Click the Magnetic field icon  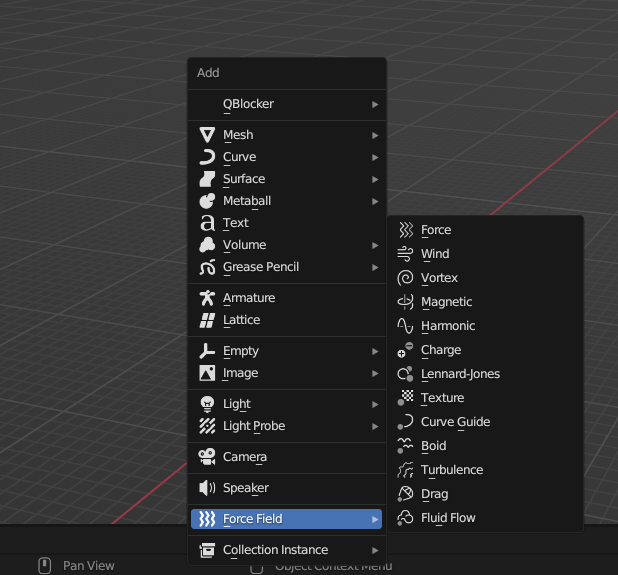[405, 302]
